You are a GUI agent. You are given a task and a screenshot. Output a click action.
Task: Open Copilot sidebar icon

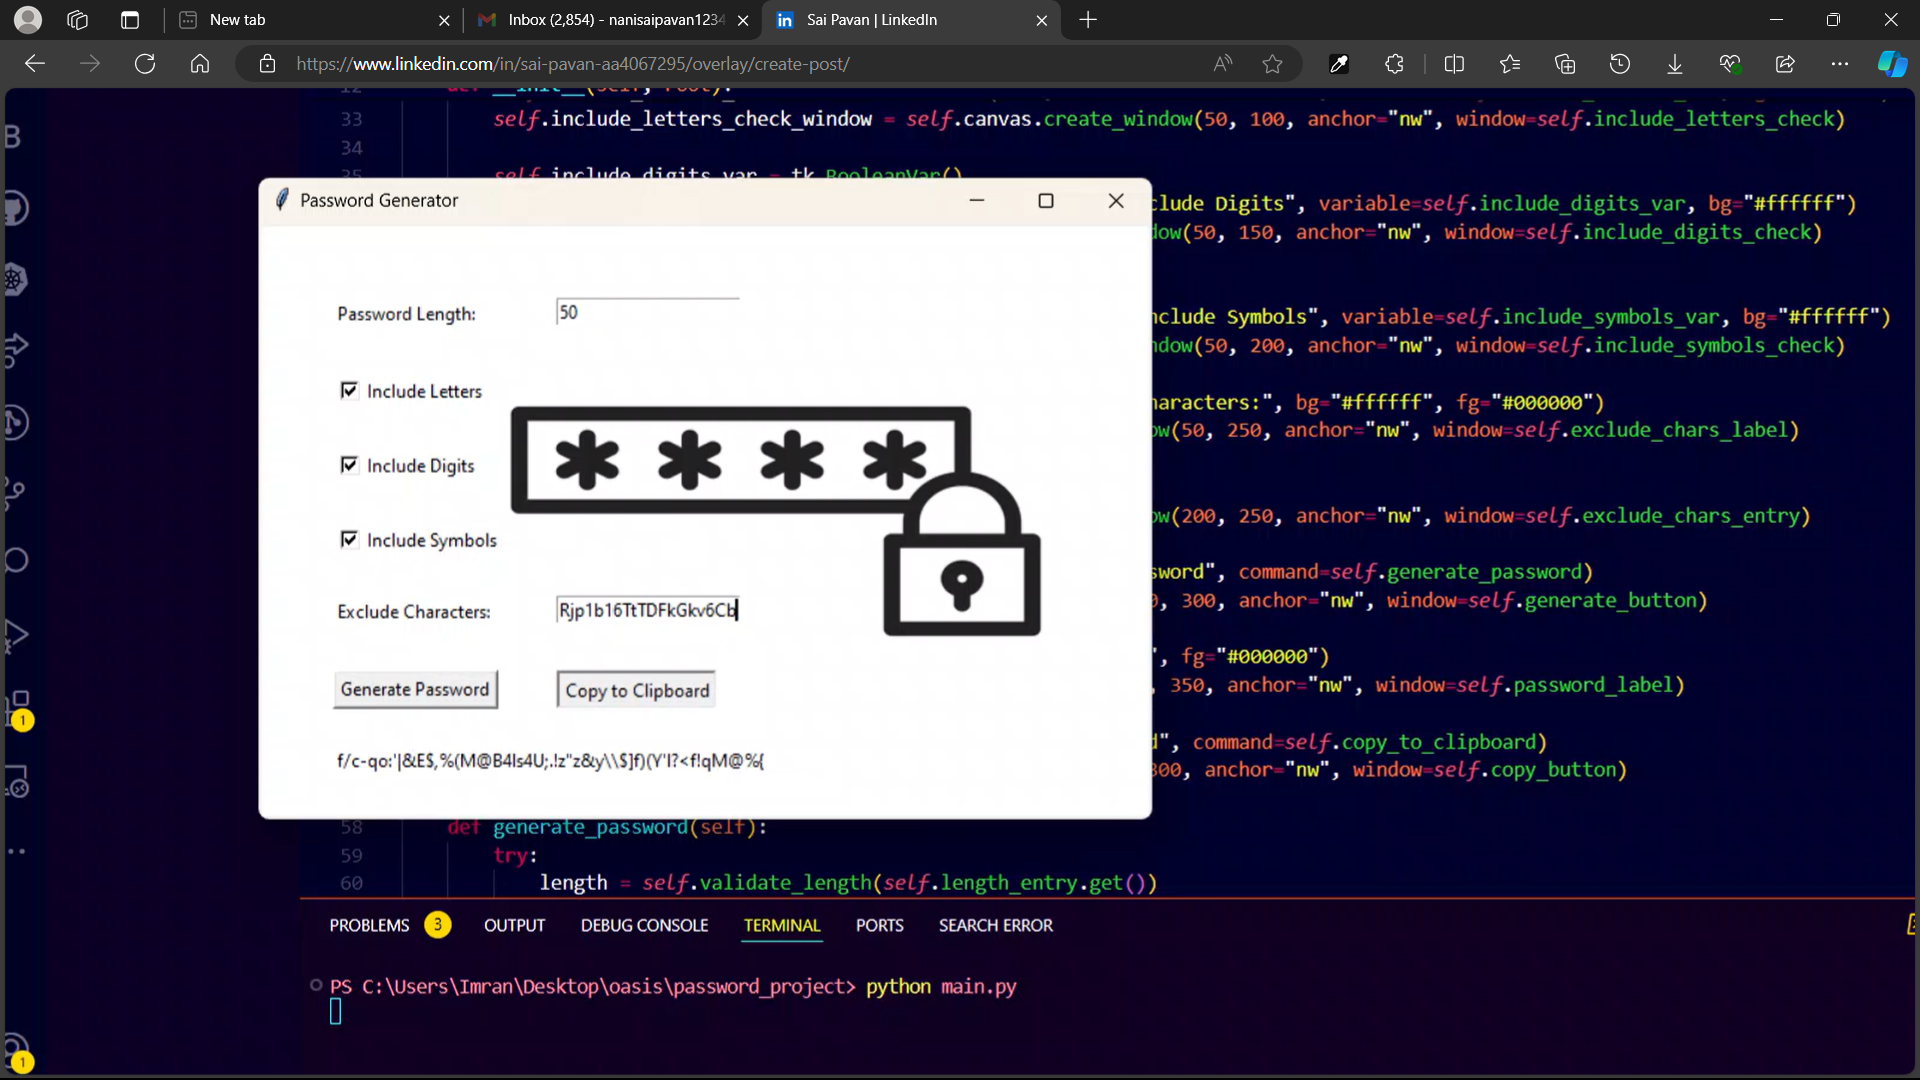point(1891,64)
